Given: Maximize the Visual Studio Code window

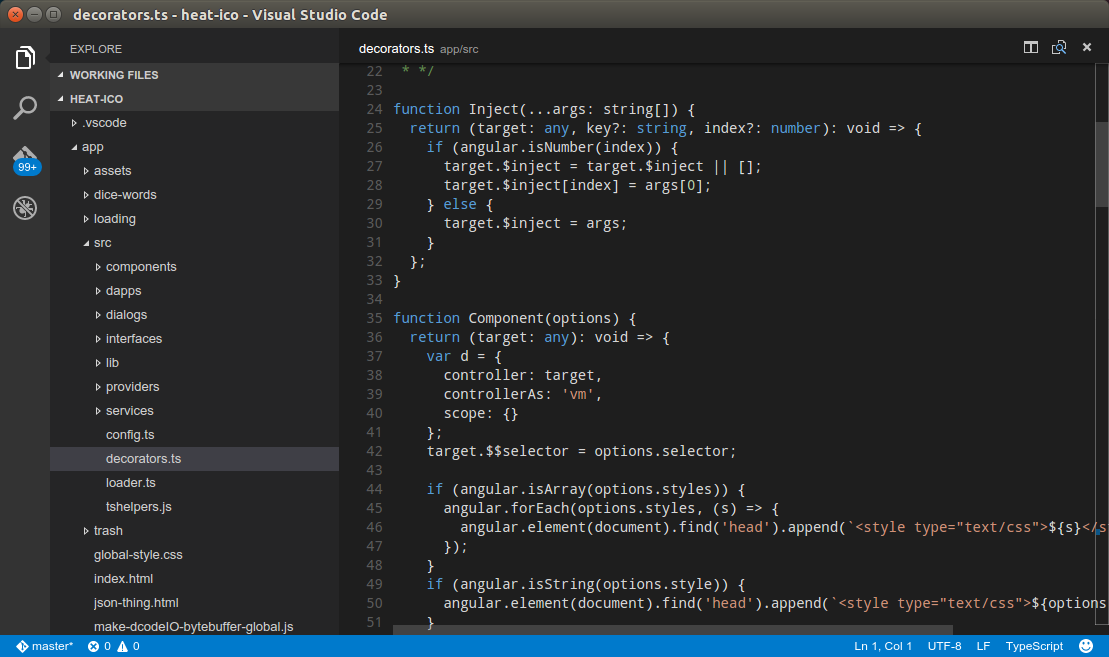Looking at the screenshot, I should coord(53,14).
